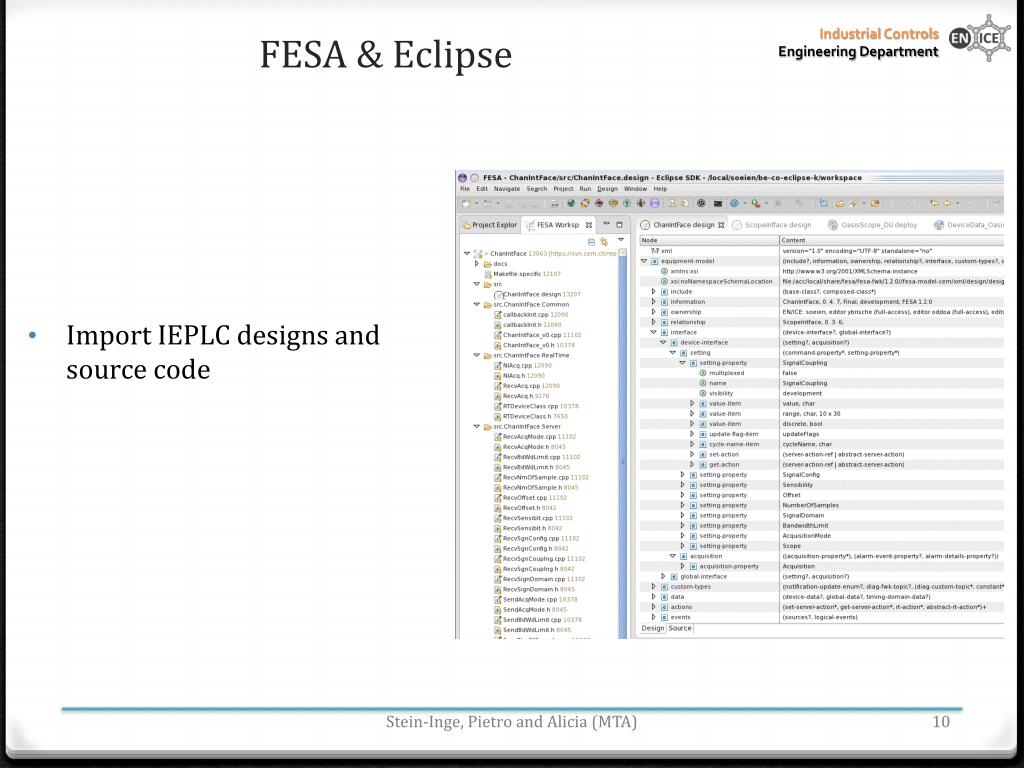Image resolution: width=1024 pixels, height=768 pixels.
Task: Select RecvOffset.h file
Action: coord(525,508)
